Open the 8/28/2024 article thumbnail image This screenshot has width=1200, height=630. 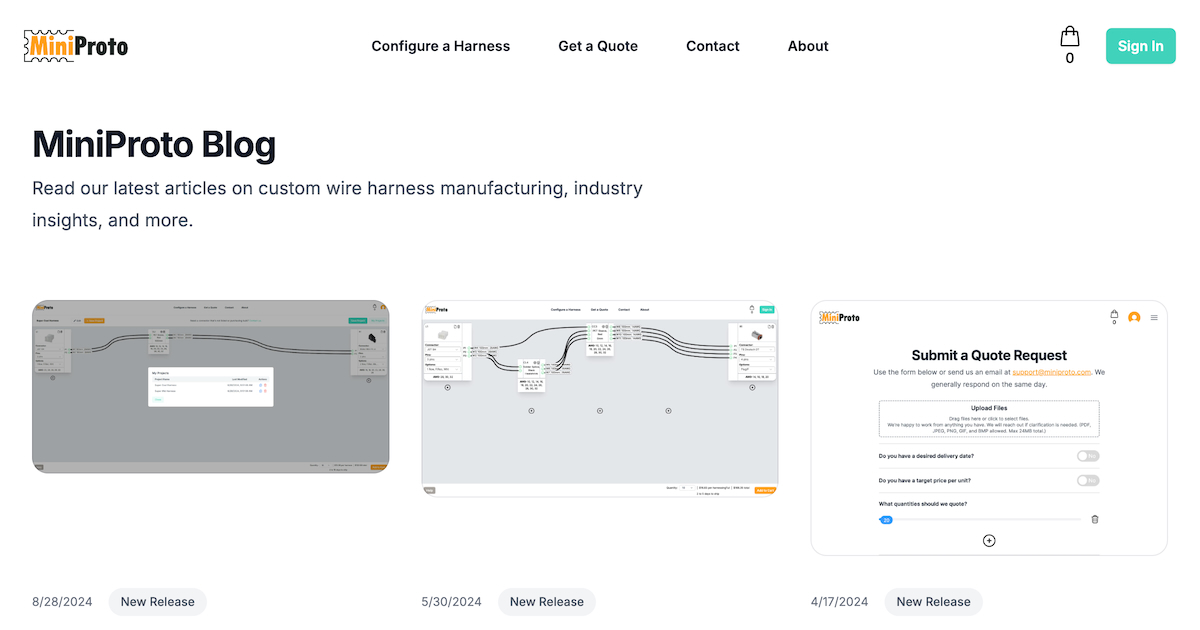point(211,387)
